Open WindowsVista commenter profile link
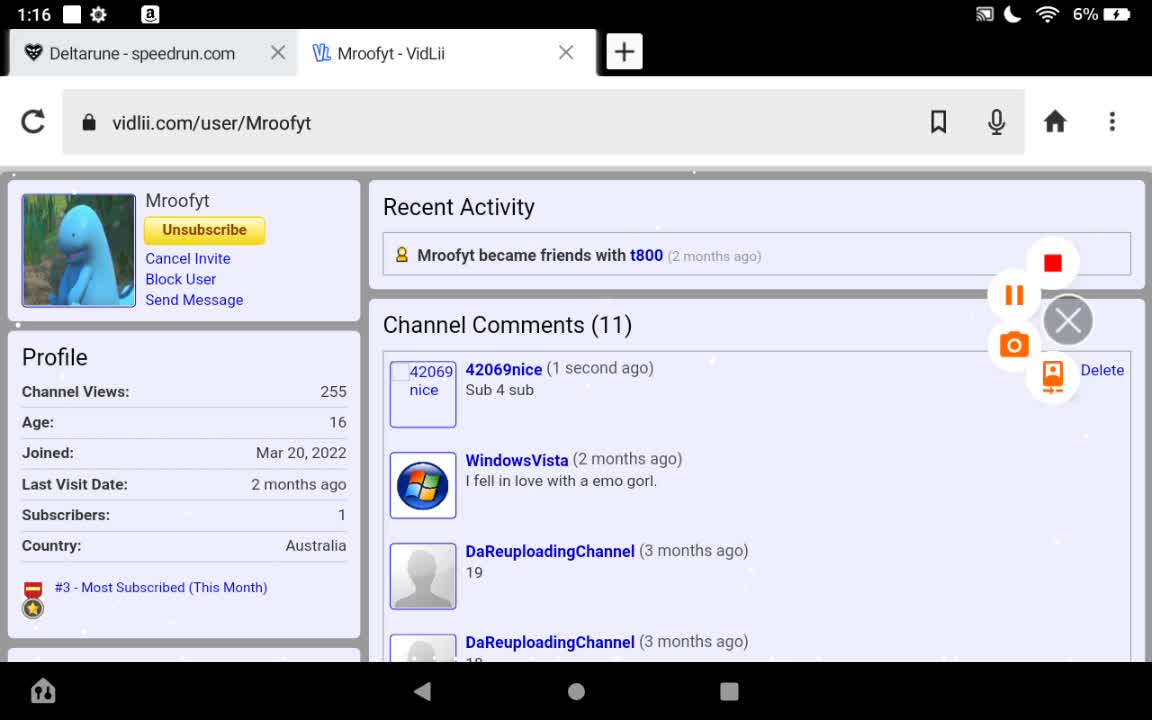This screenshot has width=1152, height=720. [x=516, y=461]
